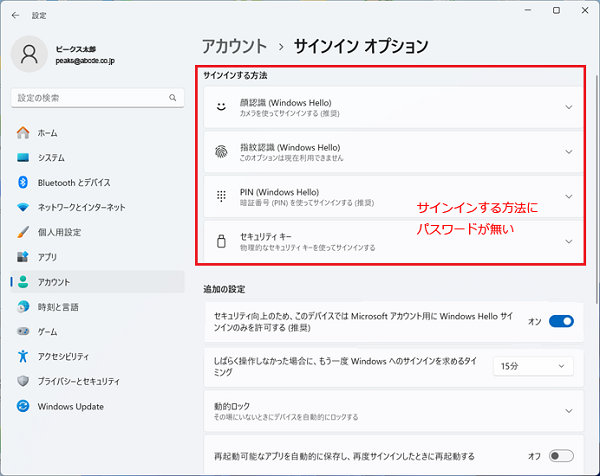Screen dimensions: 600x476
Task: Click the search magnifier icon in 設定の検索
Action: 178,97
